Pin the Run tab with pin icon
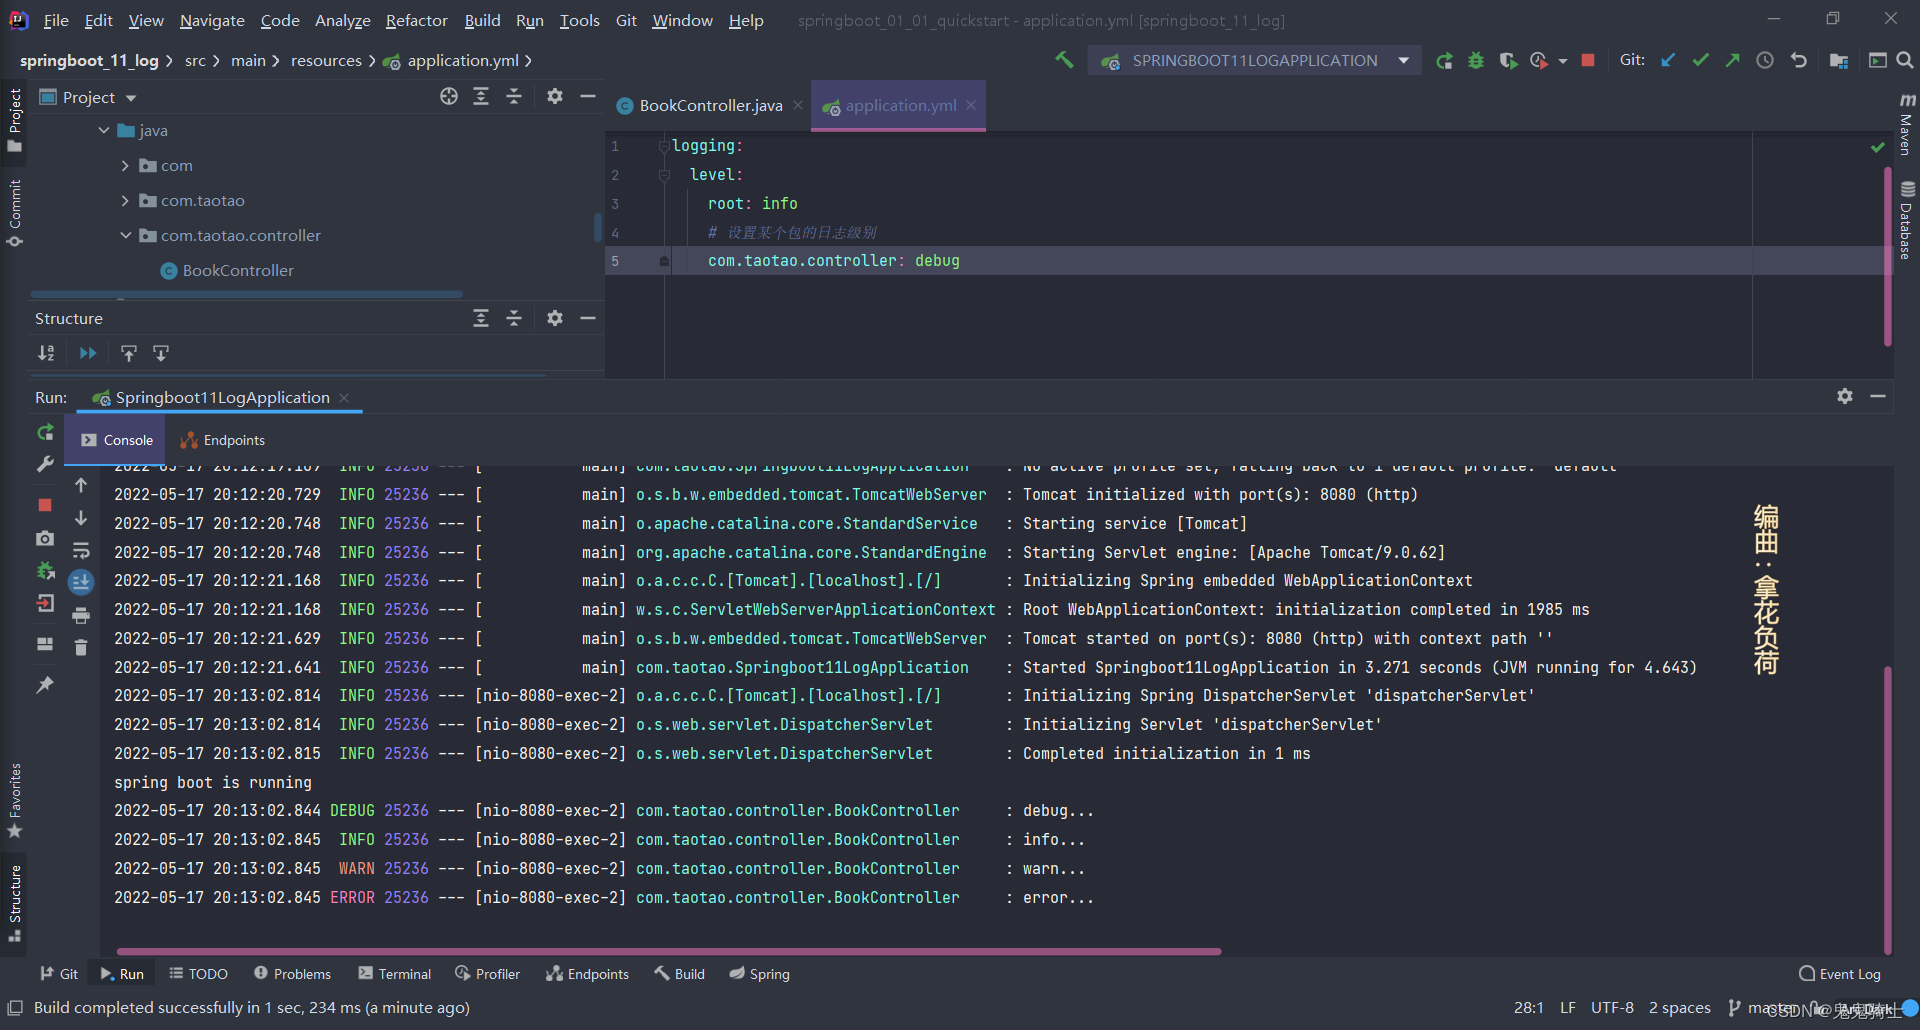This screenshot has width=1920, height=1030. [45, 685]
